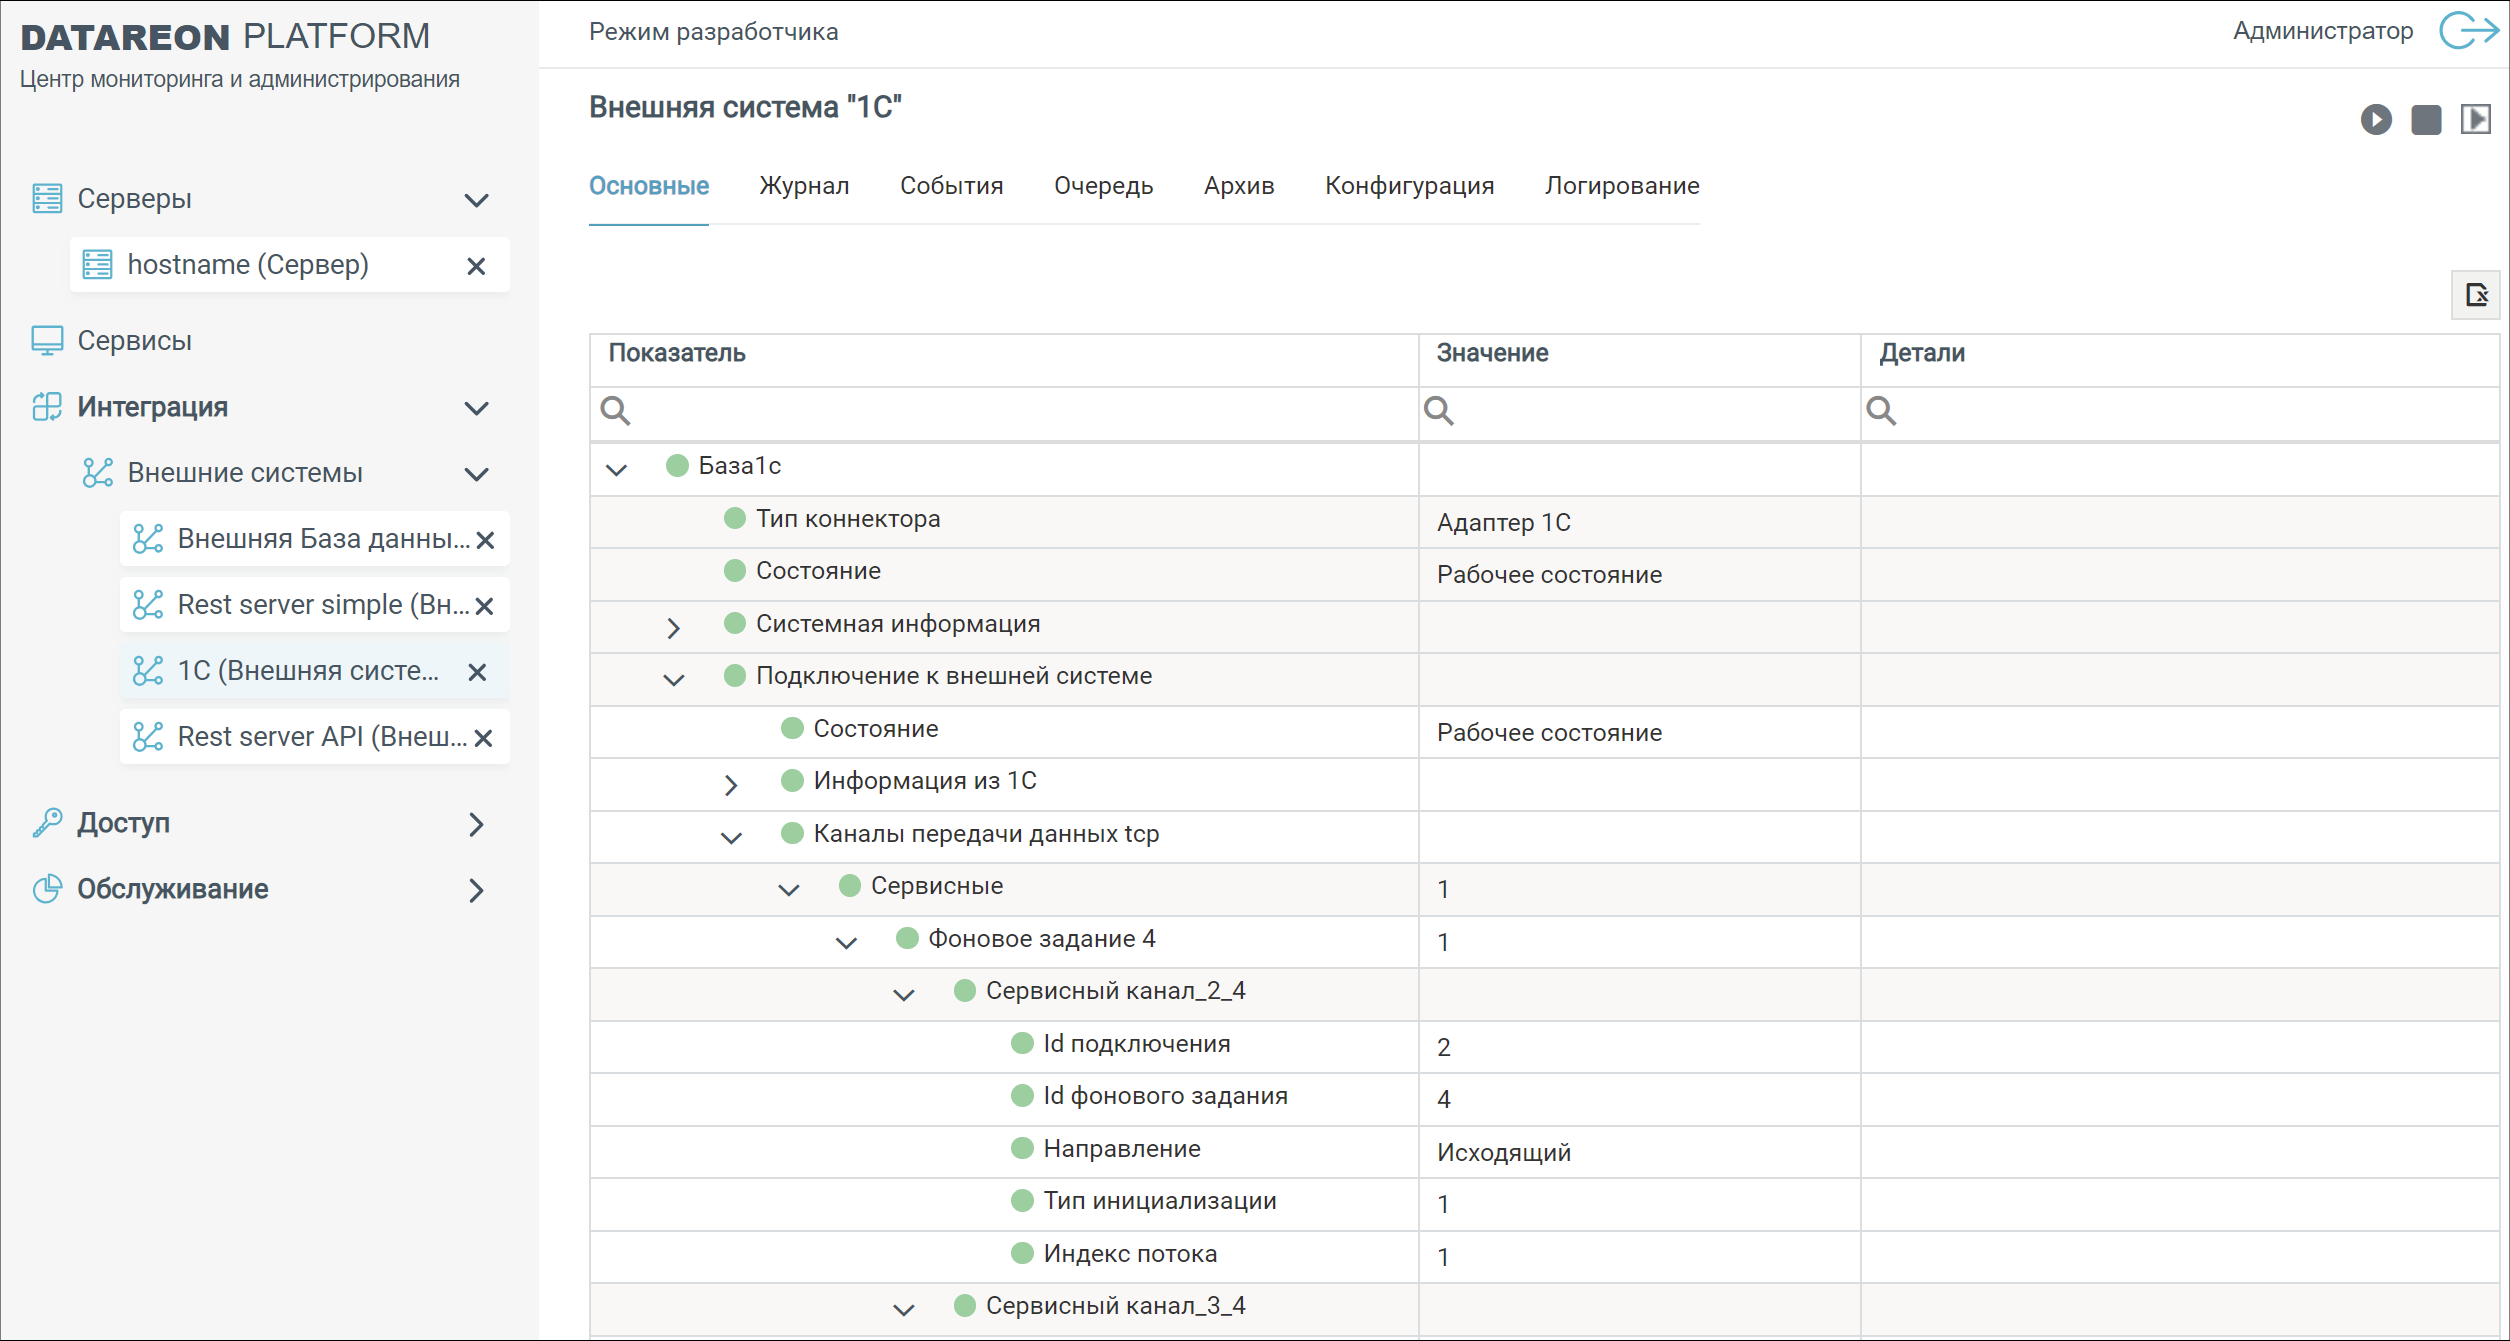Click the restart icon at top right
The width and height of the screenshot is (2510, 1341).
(x=2475, y=120)
